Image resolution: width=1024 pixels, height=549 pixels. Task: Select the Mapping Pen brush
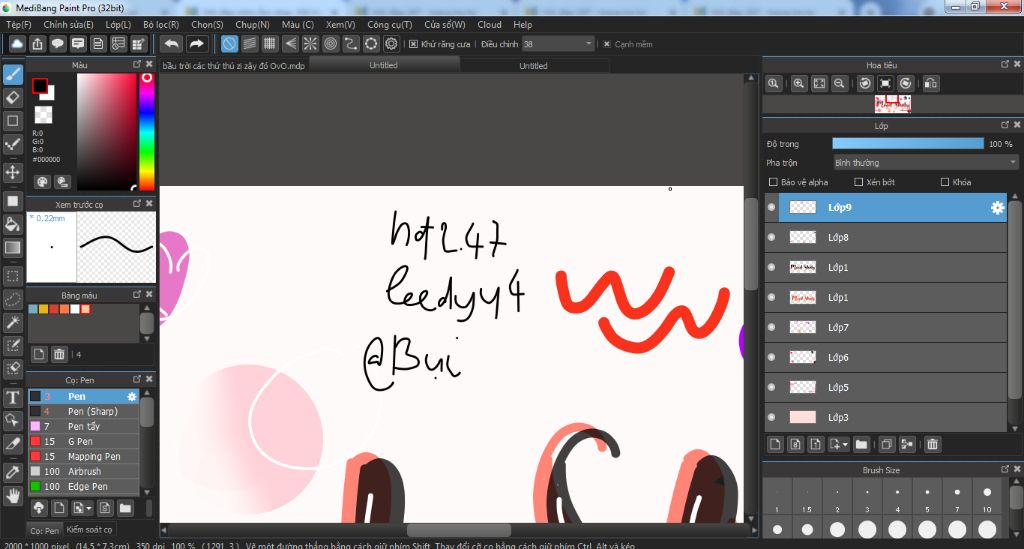84,457
